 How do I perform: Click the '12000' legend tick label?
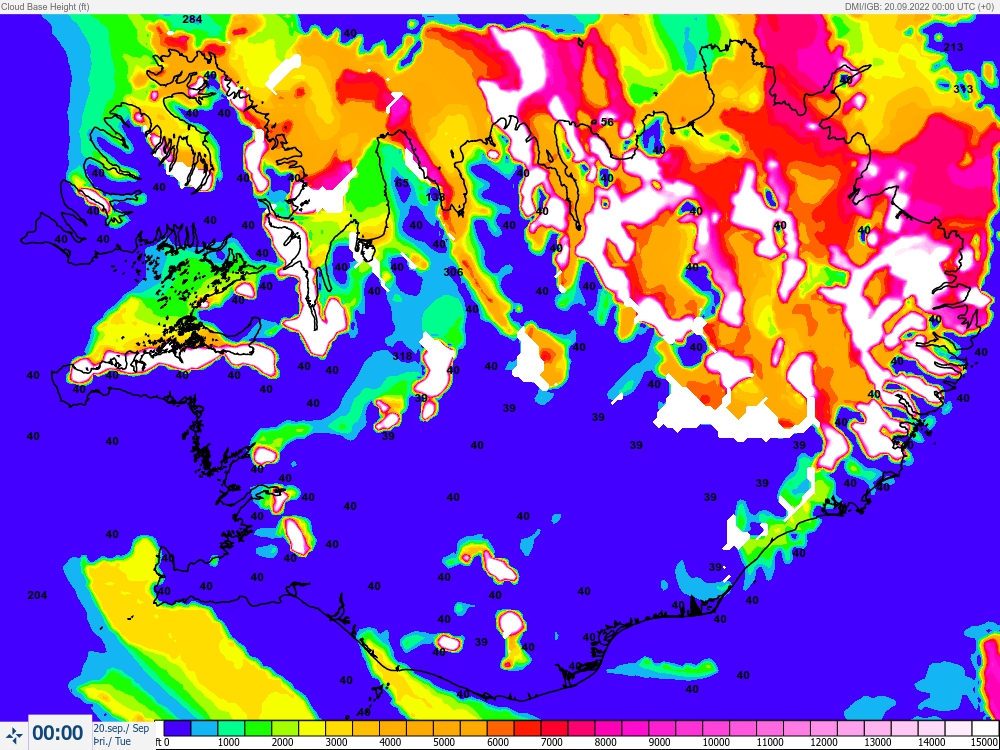tap(823, 742)
